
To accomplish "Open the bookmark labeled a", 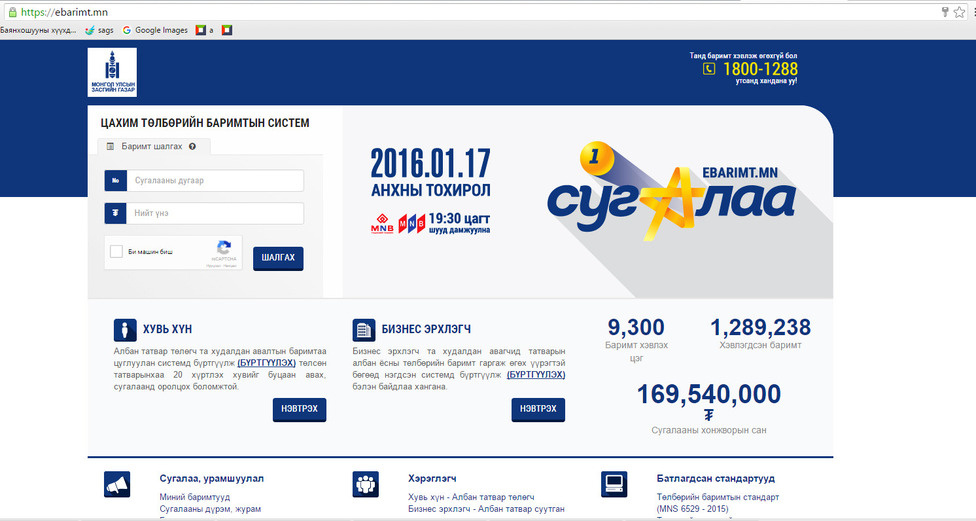I will [205, 30].
